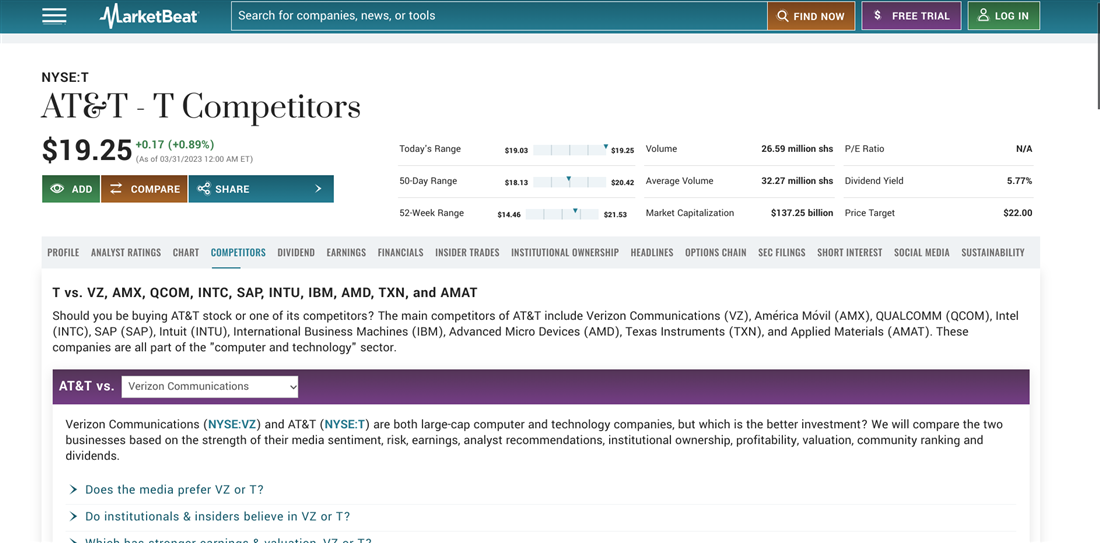Select the Competitors tab
Viewport: 1100px width, 543px height.
pyautogui.click(x=239, y=253)
